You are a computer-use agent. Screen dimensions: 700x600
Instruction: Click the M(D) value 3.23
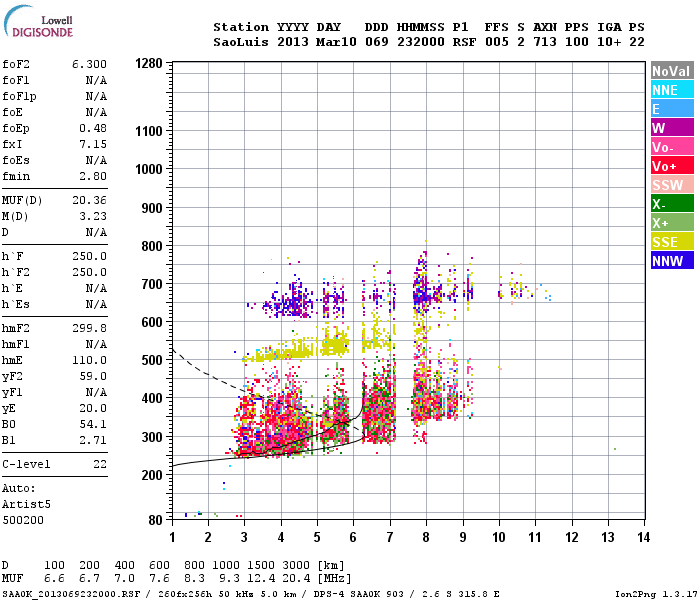coord(93,216)
